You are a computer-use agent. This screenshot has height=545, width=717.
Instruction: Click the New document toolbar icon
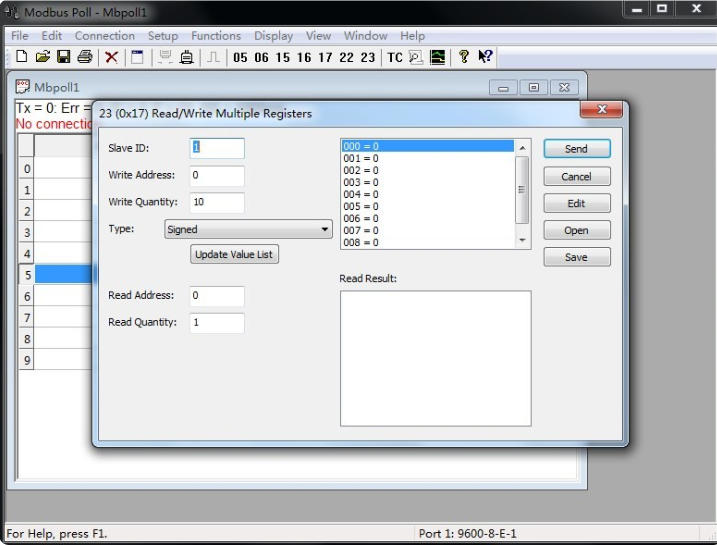(22, 57)
